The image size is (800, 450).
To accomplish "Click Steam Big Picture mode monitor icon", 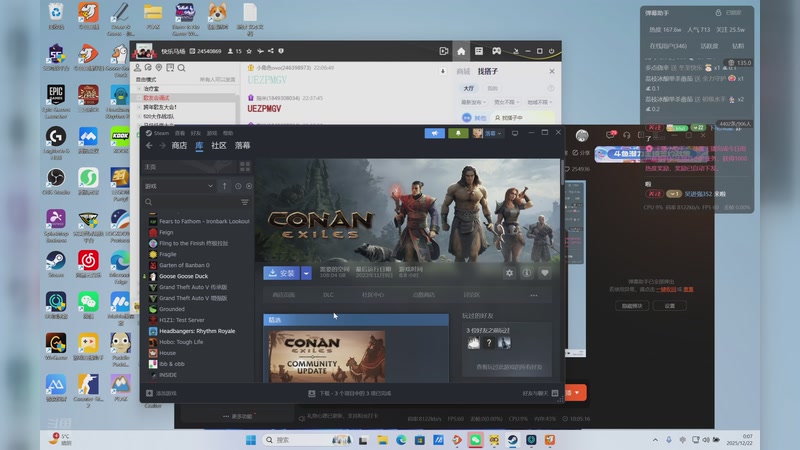I will [515, 133].
